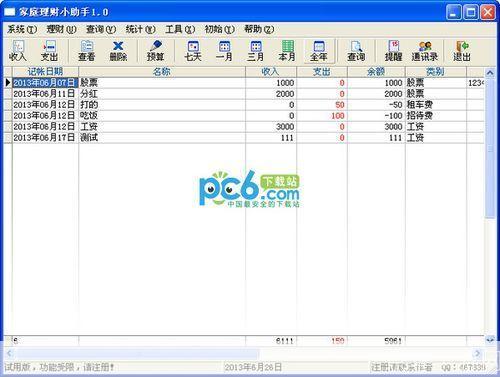500x377 pixels.
Task: Click the 查询 search toolbar icon
Action: (356, 51)
